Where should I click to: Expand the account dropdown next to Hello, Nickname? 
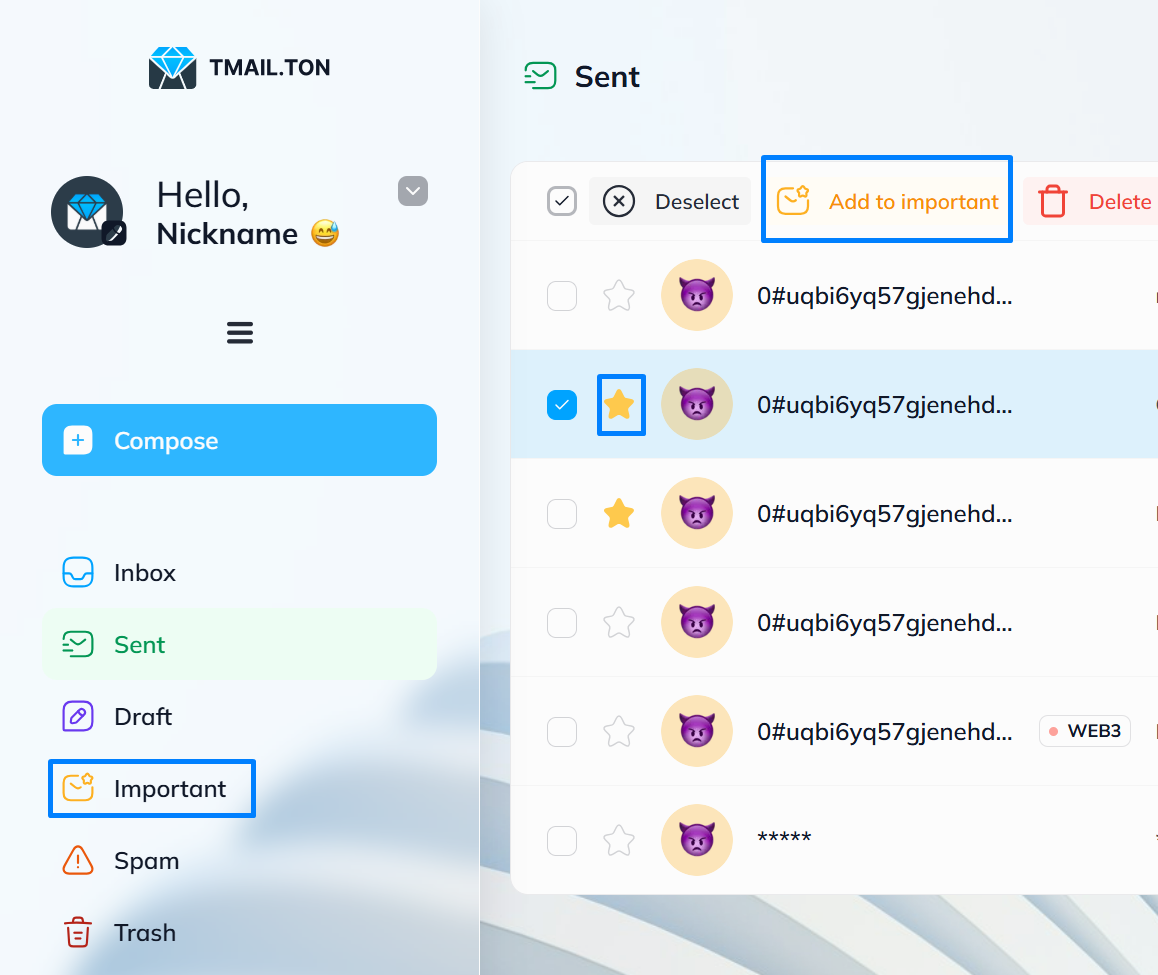click(x=413, y=191)
